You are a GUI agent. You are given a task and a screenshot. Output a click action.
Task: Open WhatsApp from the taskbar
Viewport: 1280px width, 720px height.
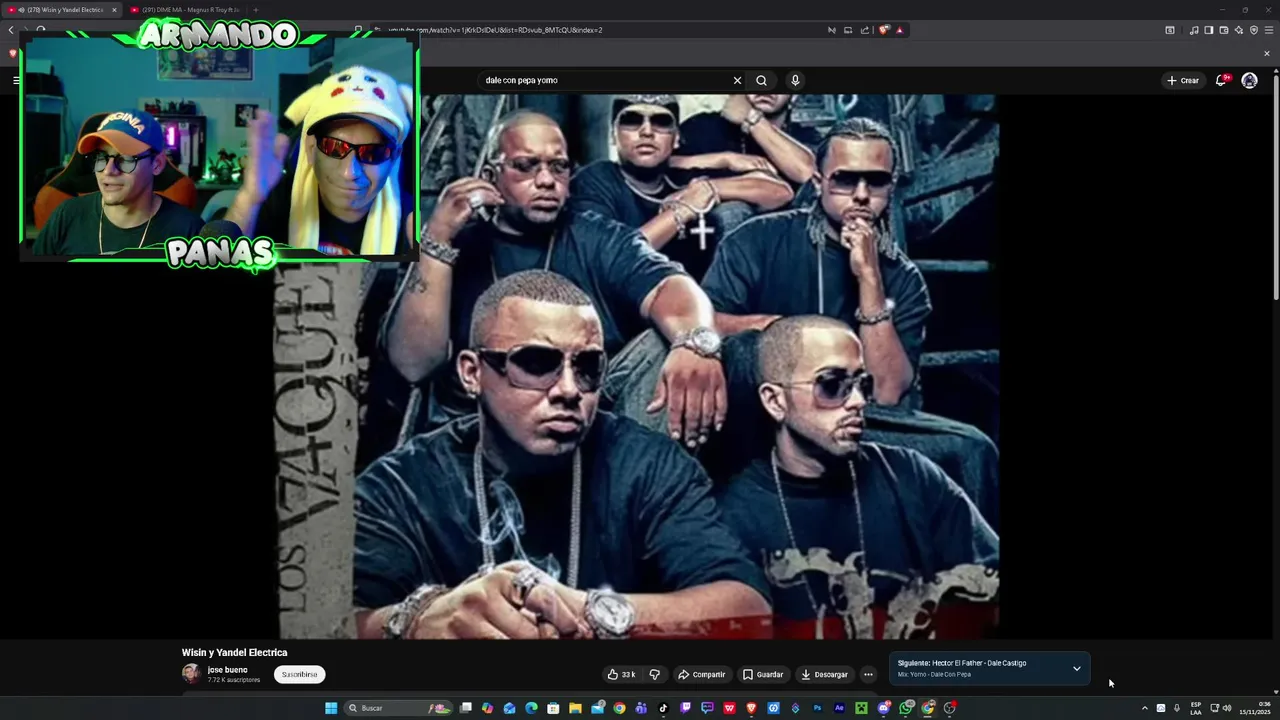coord(905,708)
